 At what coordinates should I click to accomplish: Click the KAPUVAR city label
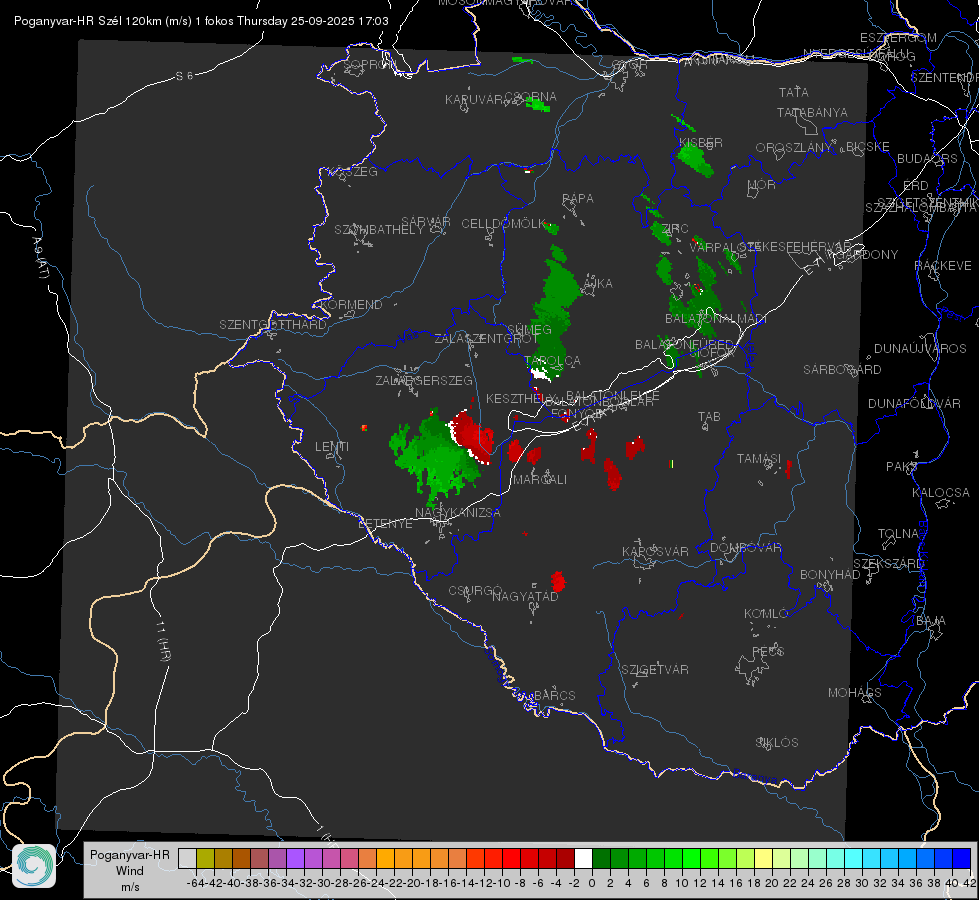pyautogui.click(x=474, y=100)
